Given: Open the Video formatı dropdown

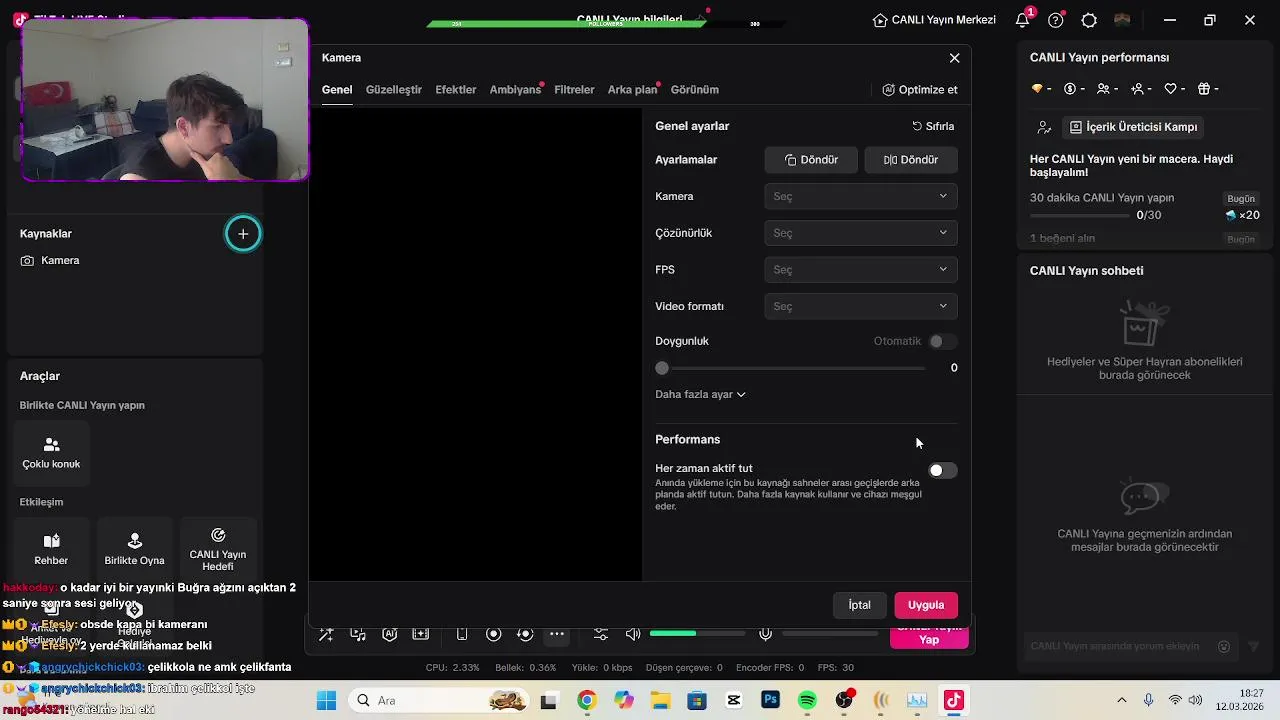Looking at the screenshot, I should [861, 306].
